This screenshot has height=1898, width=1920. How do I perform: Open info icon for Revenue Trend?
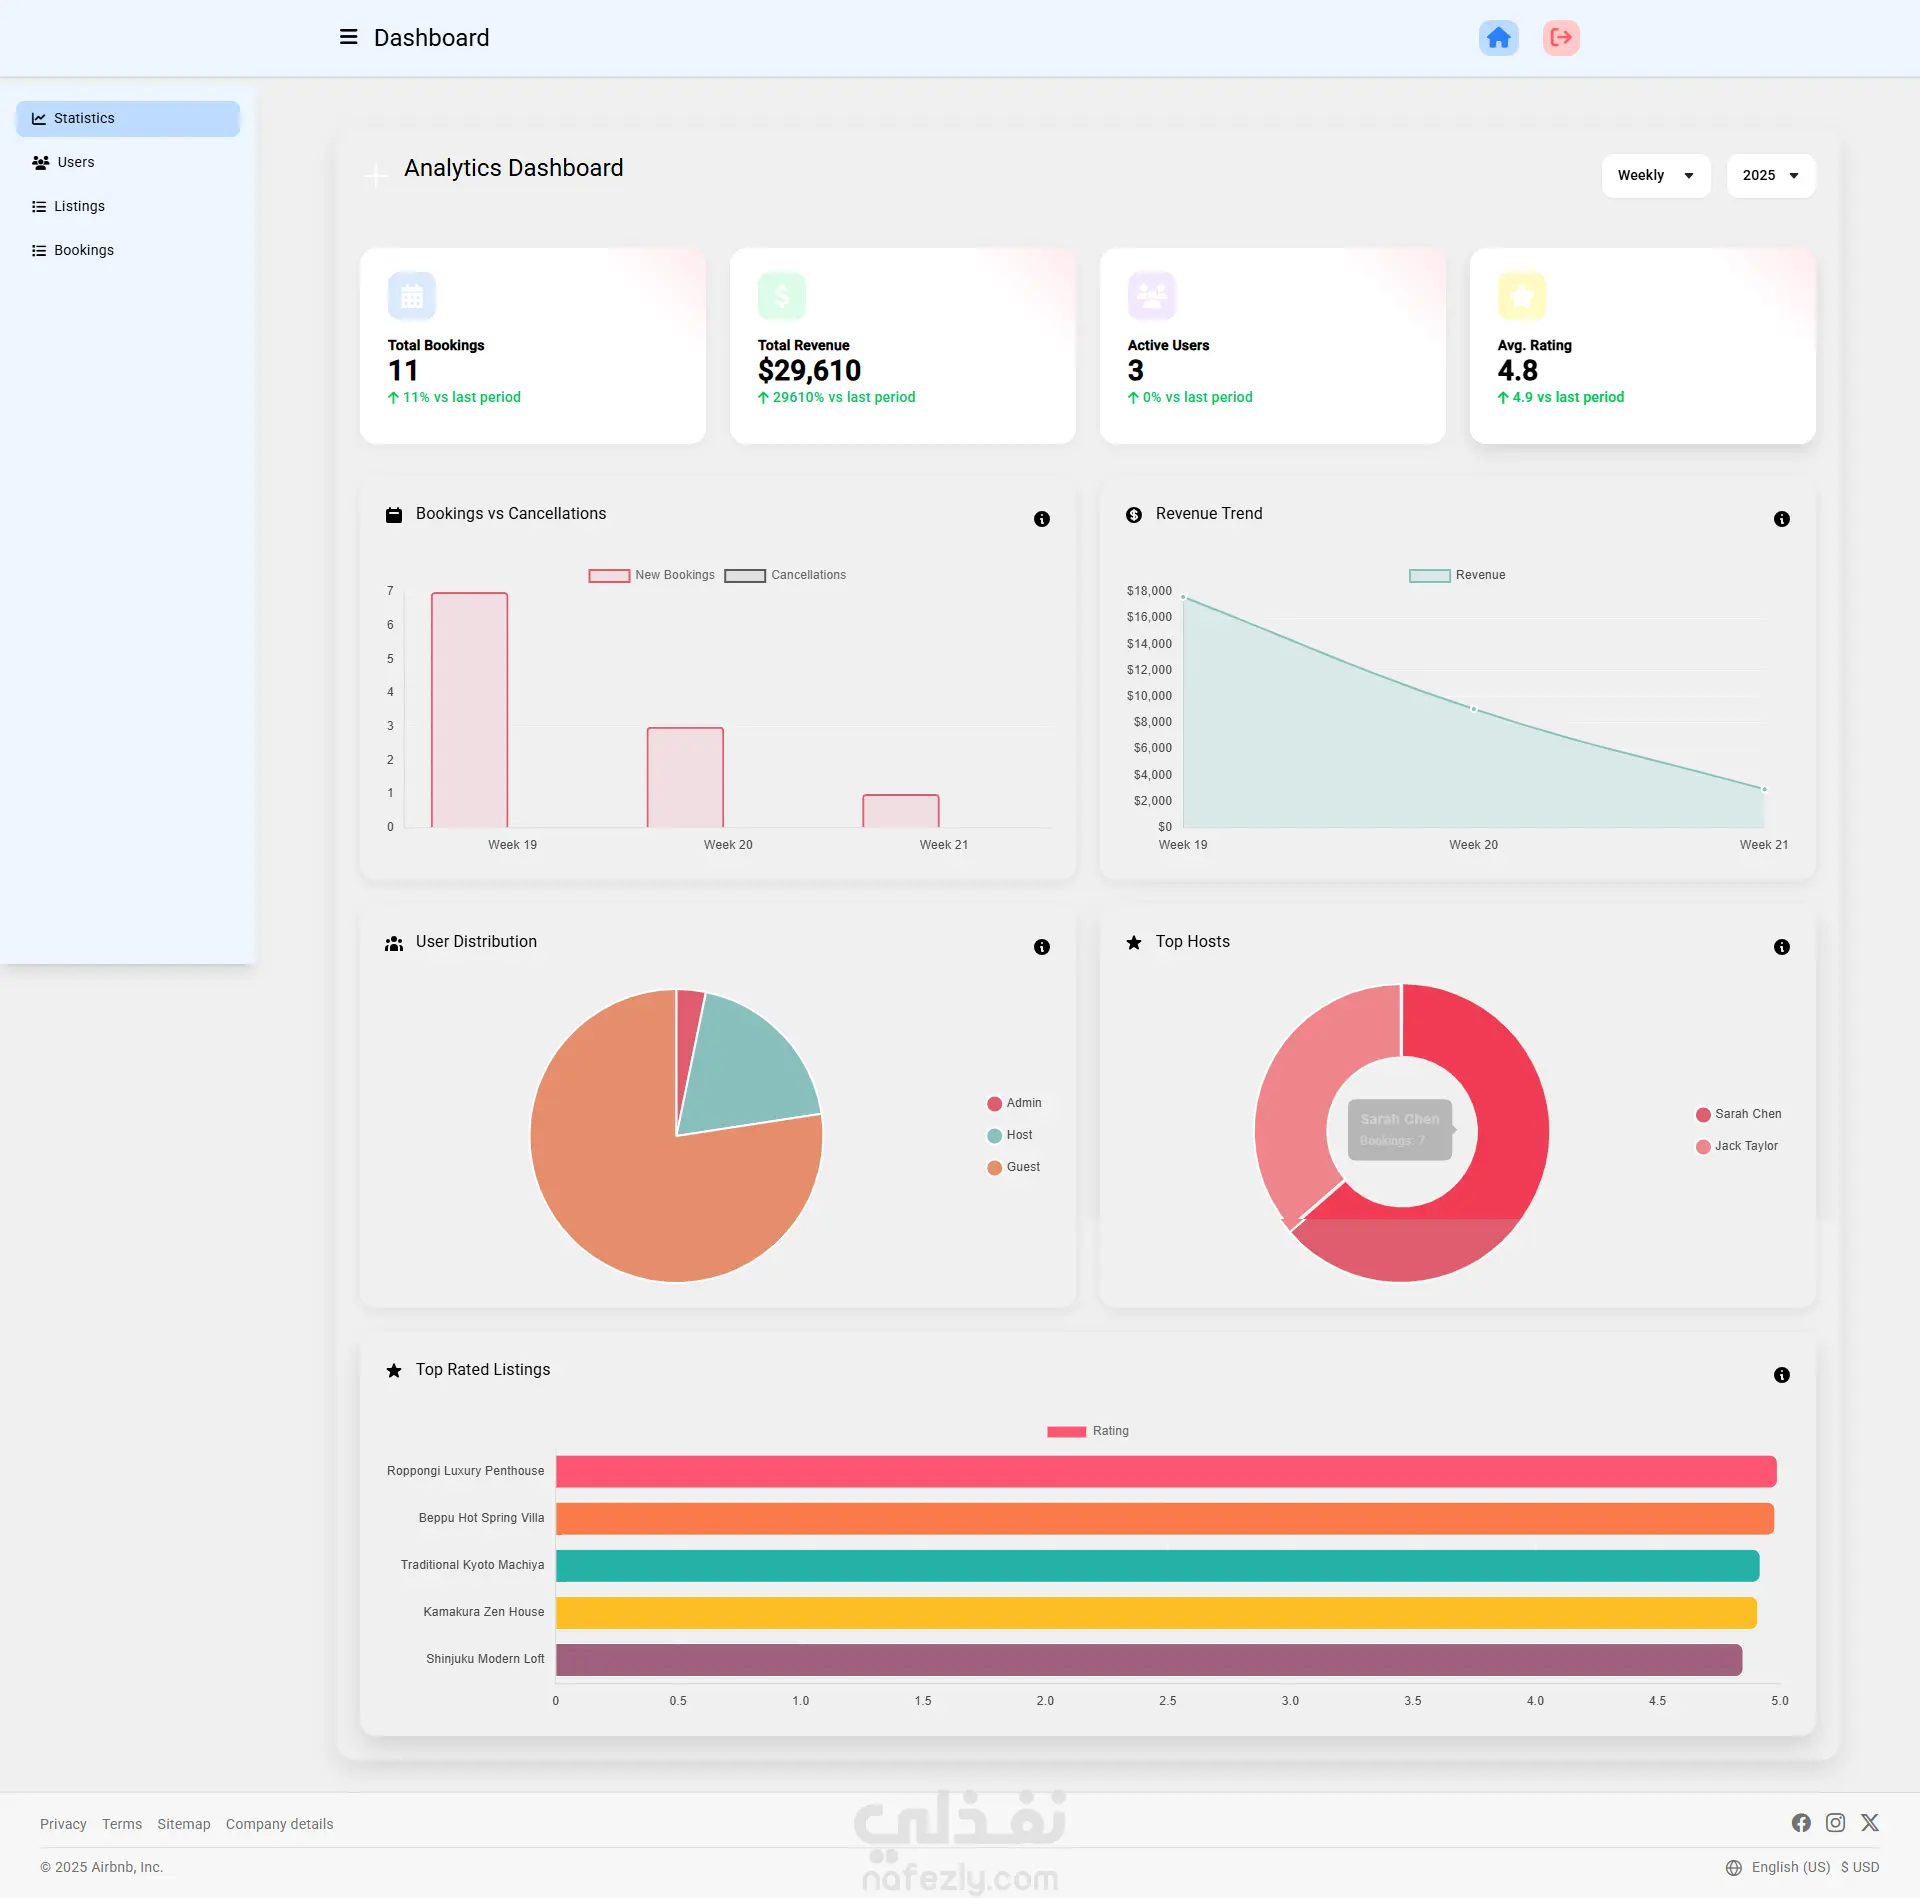pyautogui.click(x=1781, y=519)
